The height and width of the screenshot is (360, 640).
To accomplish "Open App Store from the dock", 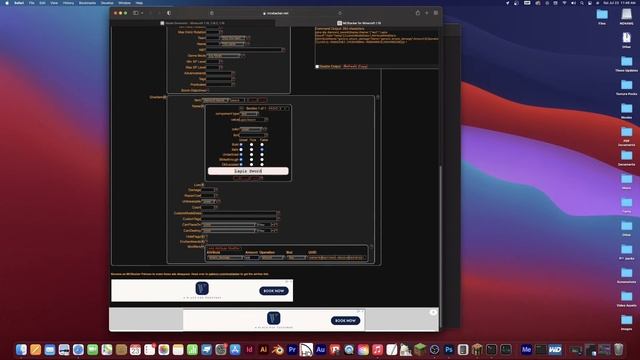I will coord(235,350).
